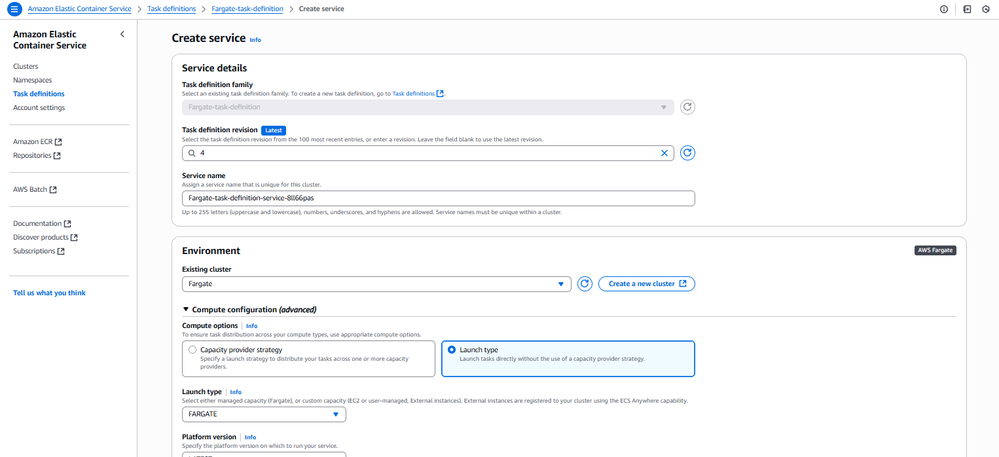Image resolution: width=999 pixels, height=457 pixels.
Task: Open the Launch type FARGATE dropdown
Action: 264,414
